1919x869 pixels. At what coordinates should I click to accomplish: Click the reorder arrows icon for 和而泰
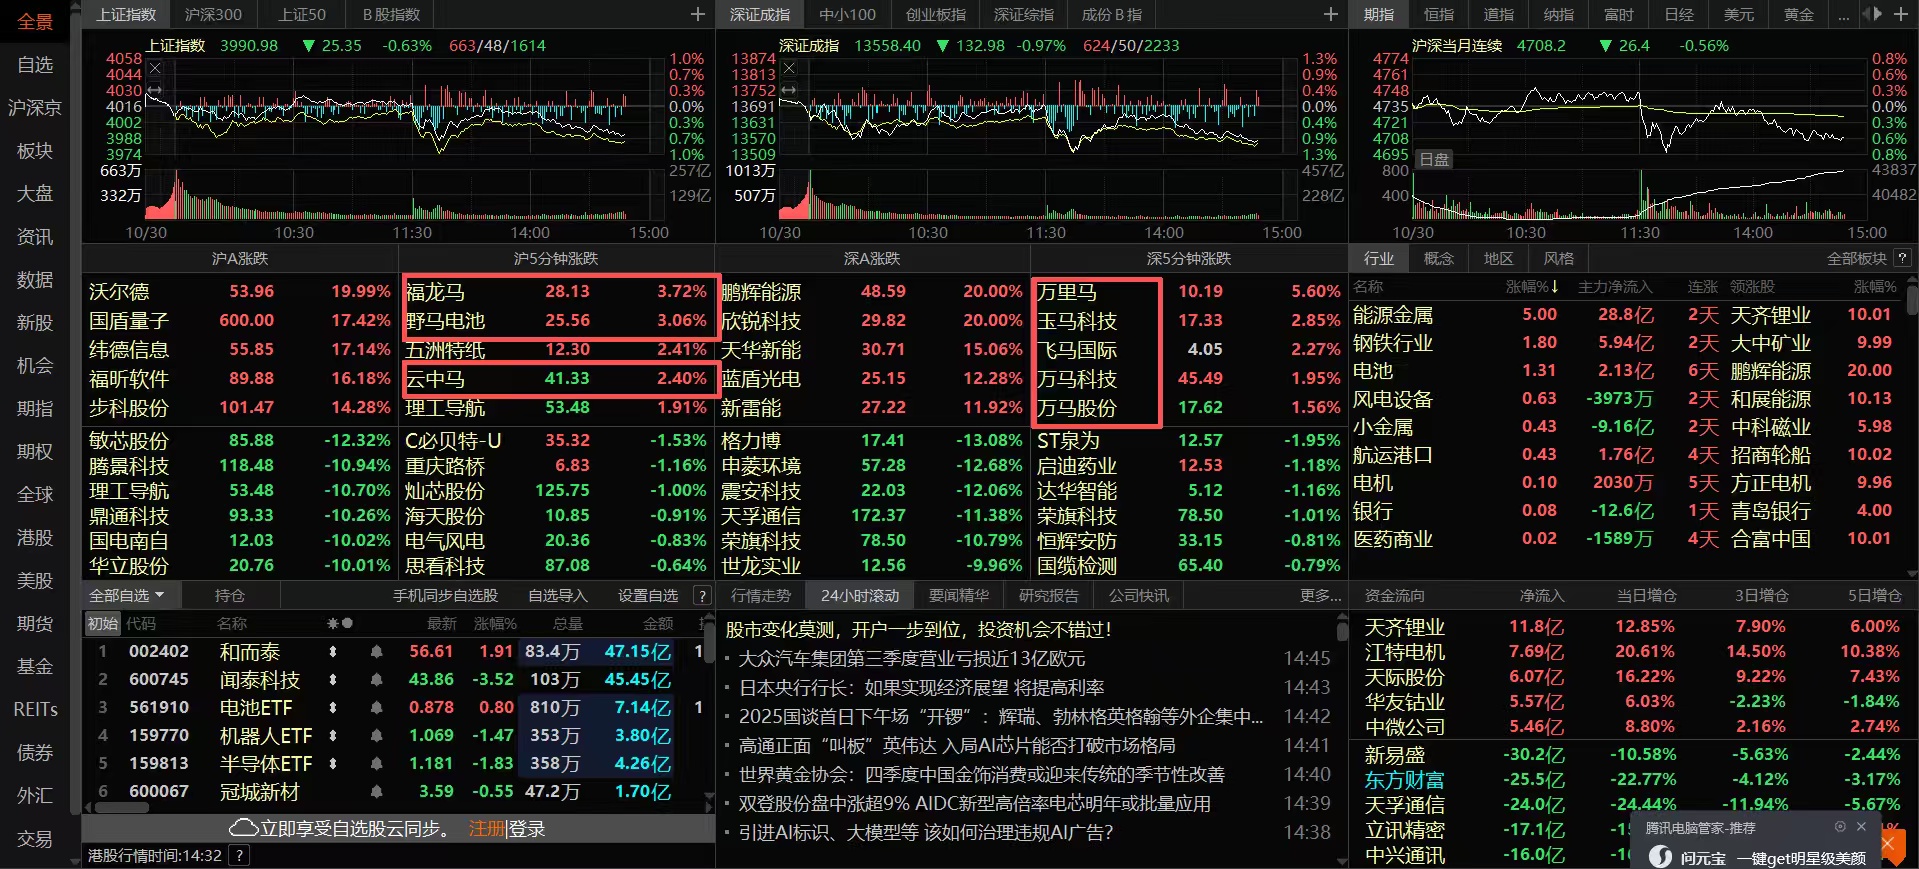pyautogui.click(x=333, y=651)
